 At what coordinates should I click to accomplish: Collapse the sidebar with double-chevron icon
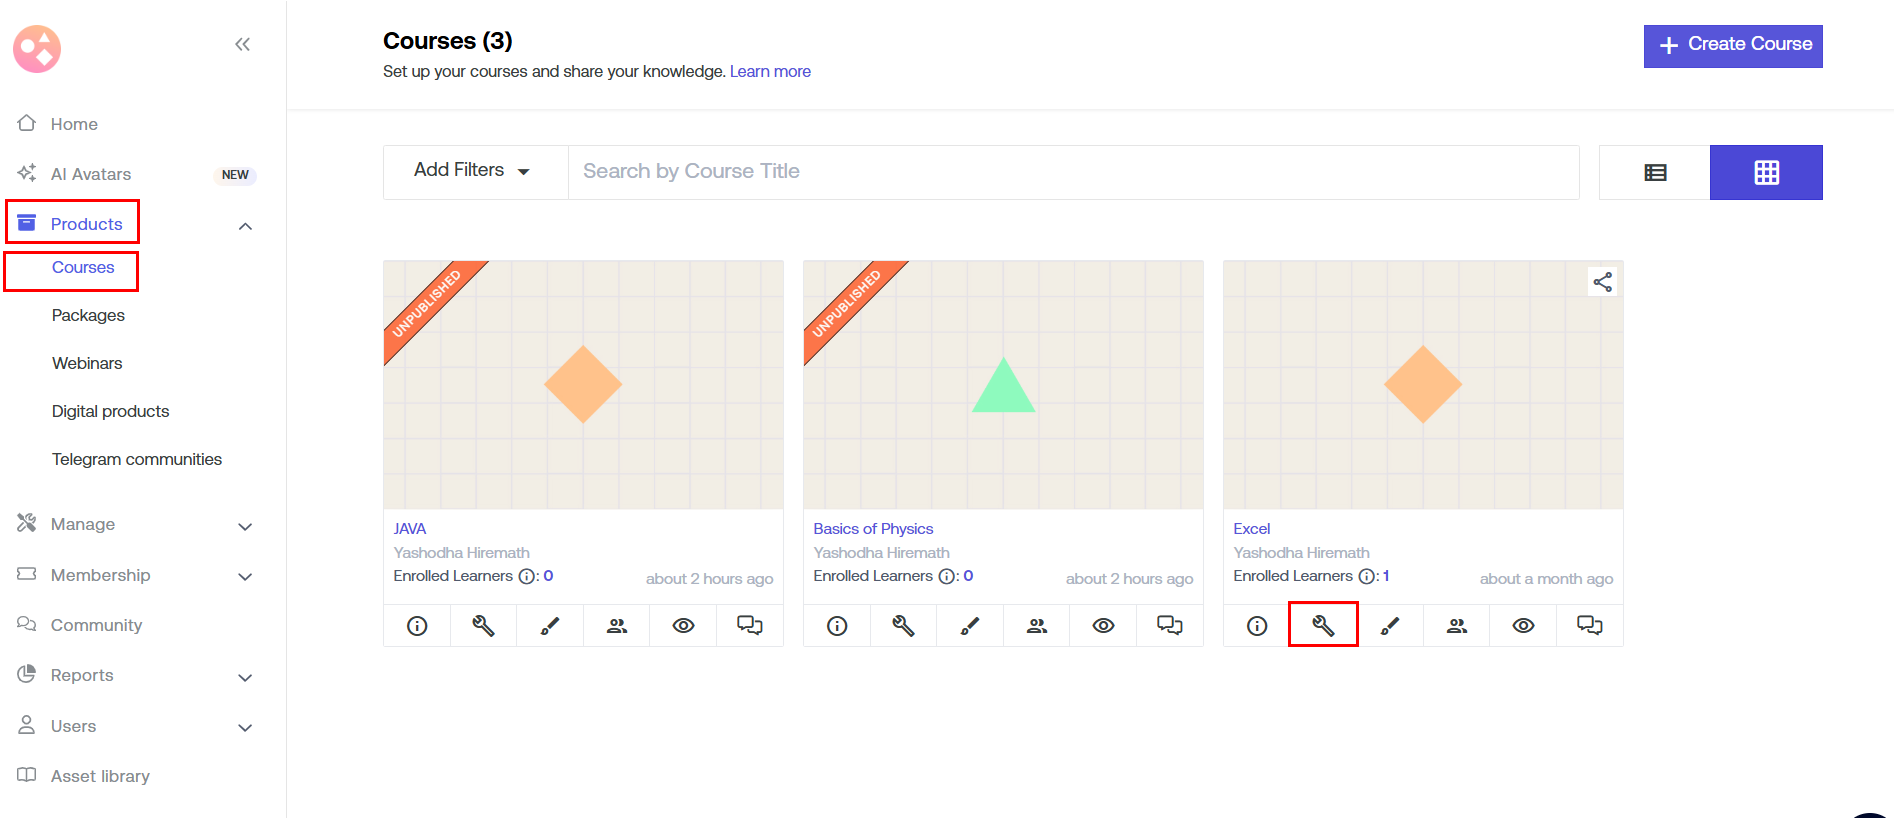coord(242,44)
